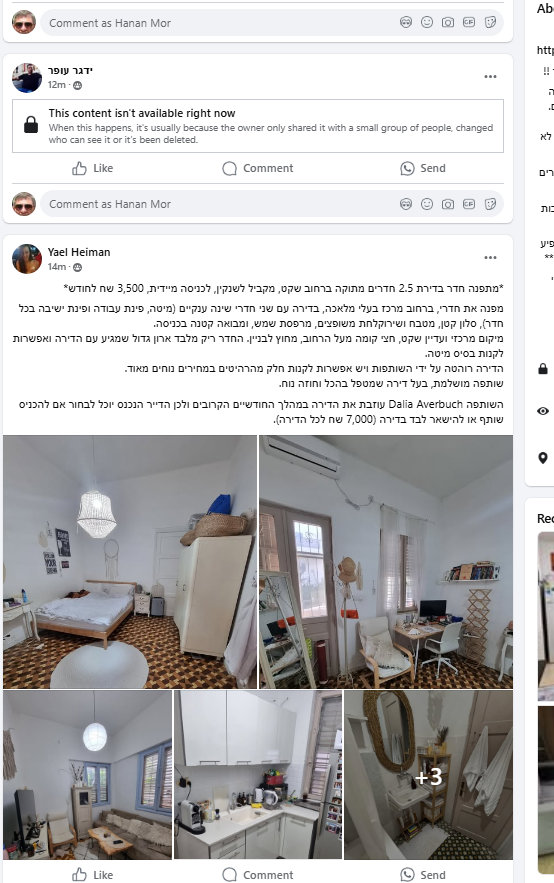View the +3 more photos thumbnail
The height and width of the screenshot is (883, 554).
click(x=428, y=775)
